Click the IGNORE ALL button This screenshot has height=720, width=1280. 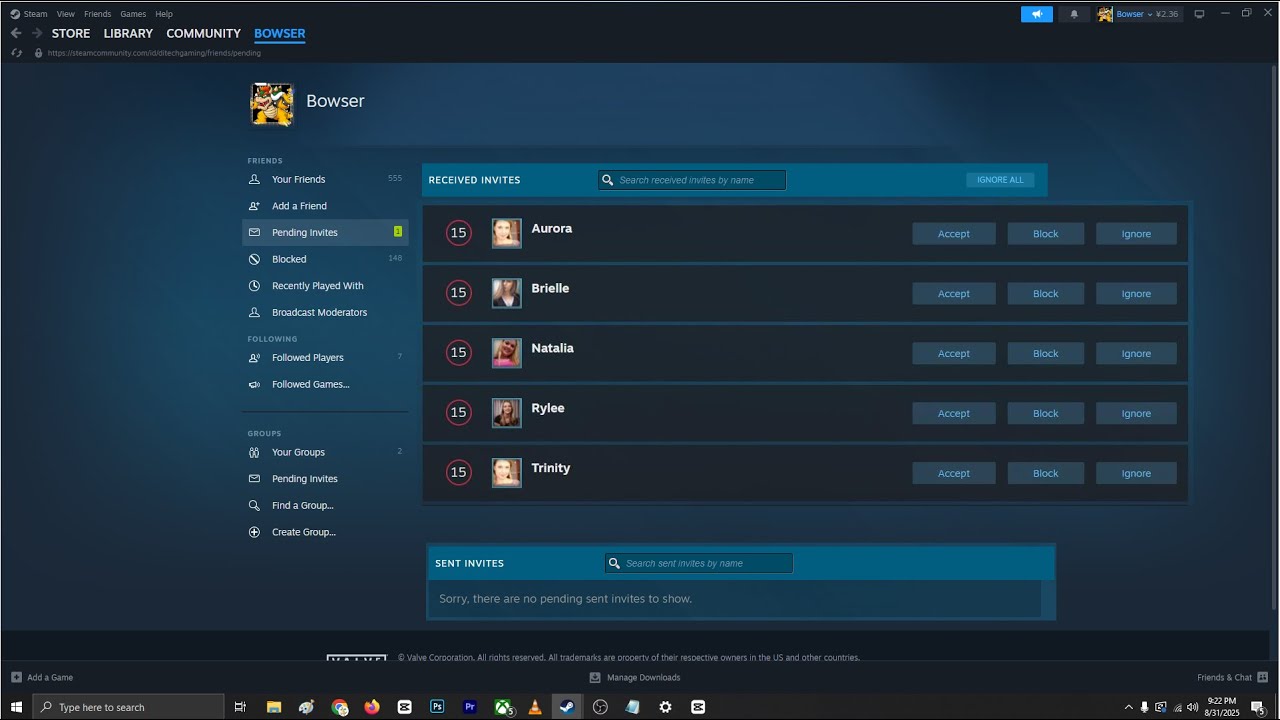pos(1000,180)
